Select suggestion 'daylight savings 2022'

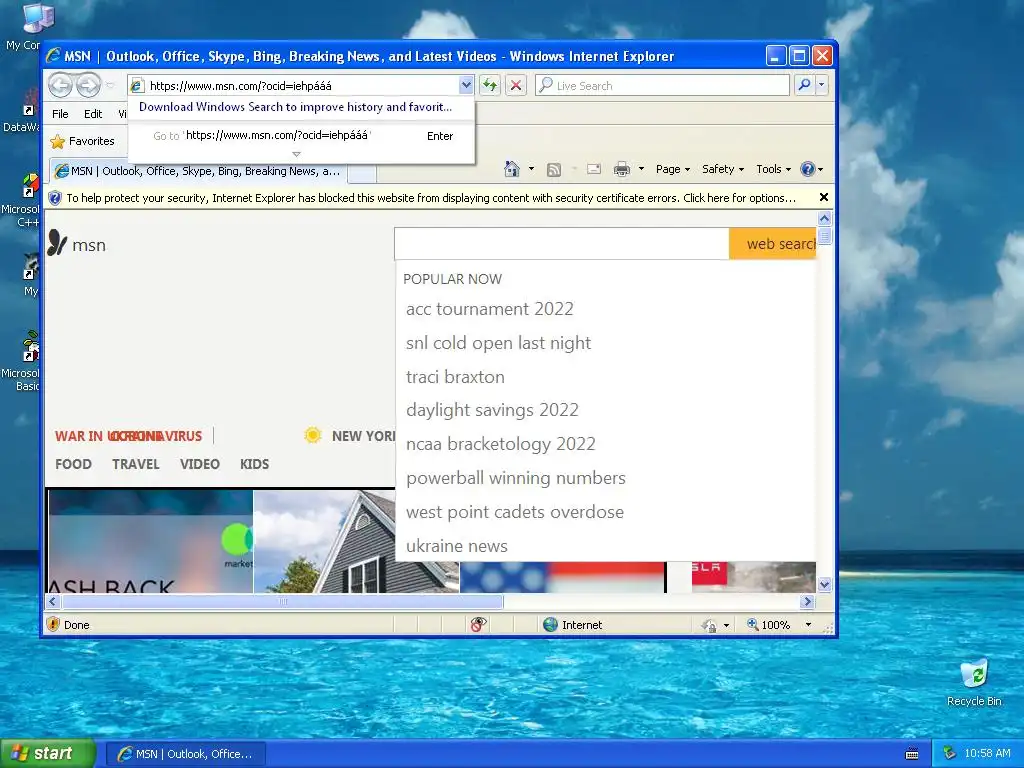coord(492,410)
